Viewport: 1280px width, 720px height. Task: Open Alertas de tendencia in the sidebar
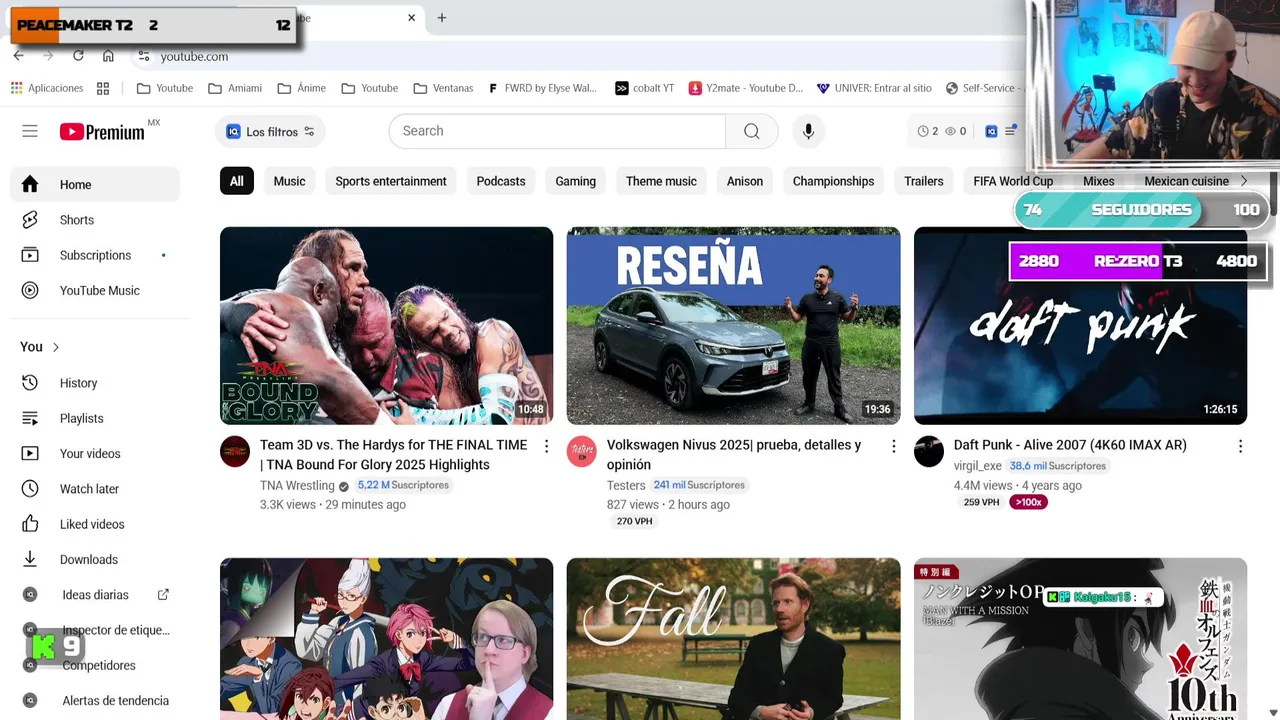click(95, 701)
